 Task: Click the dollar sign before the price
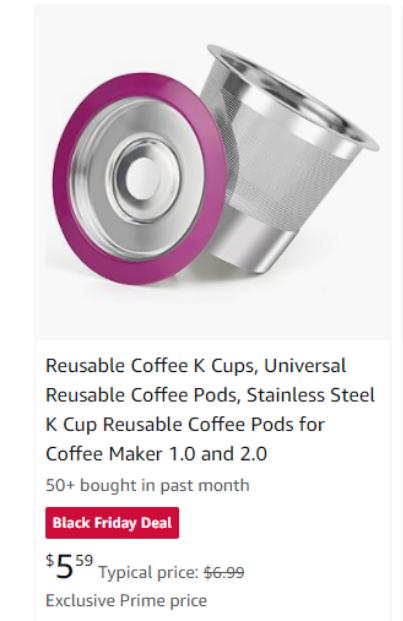click(x=49, y=560)
